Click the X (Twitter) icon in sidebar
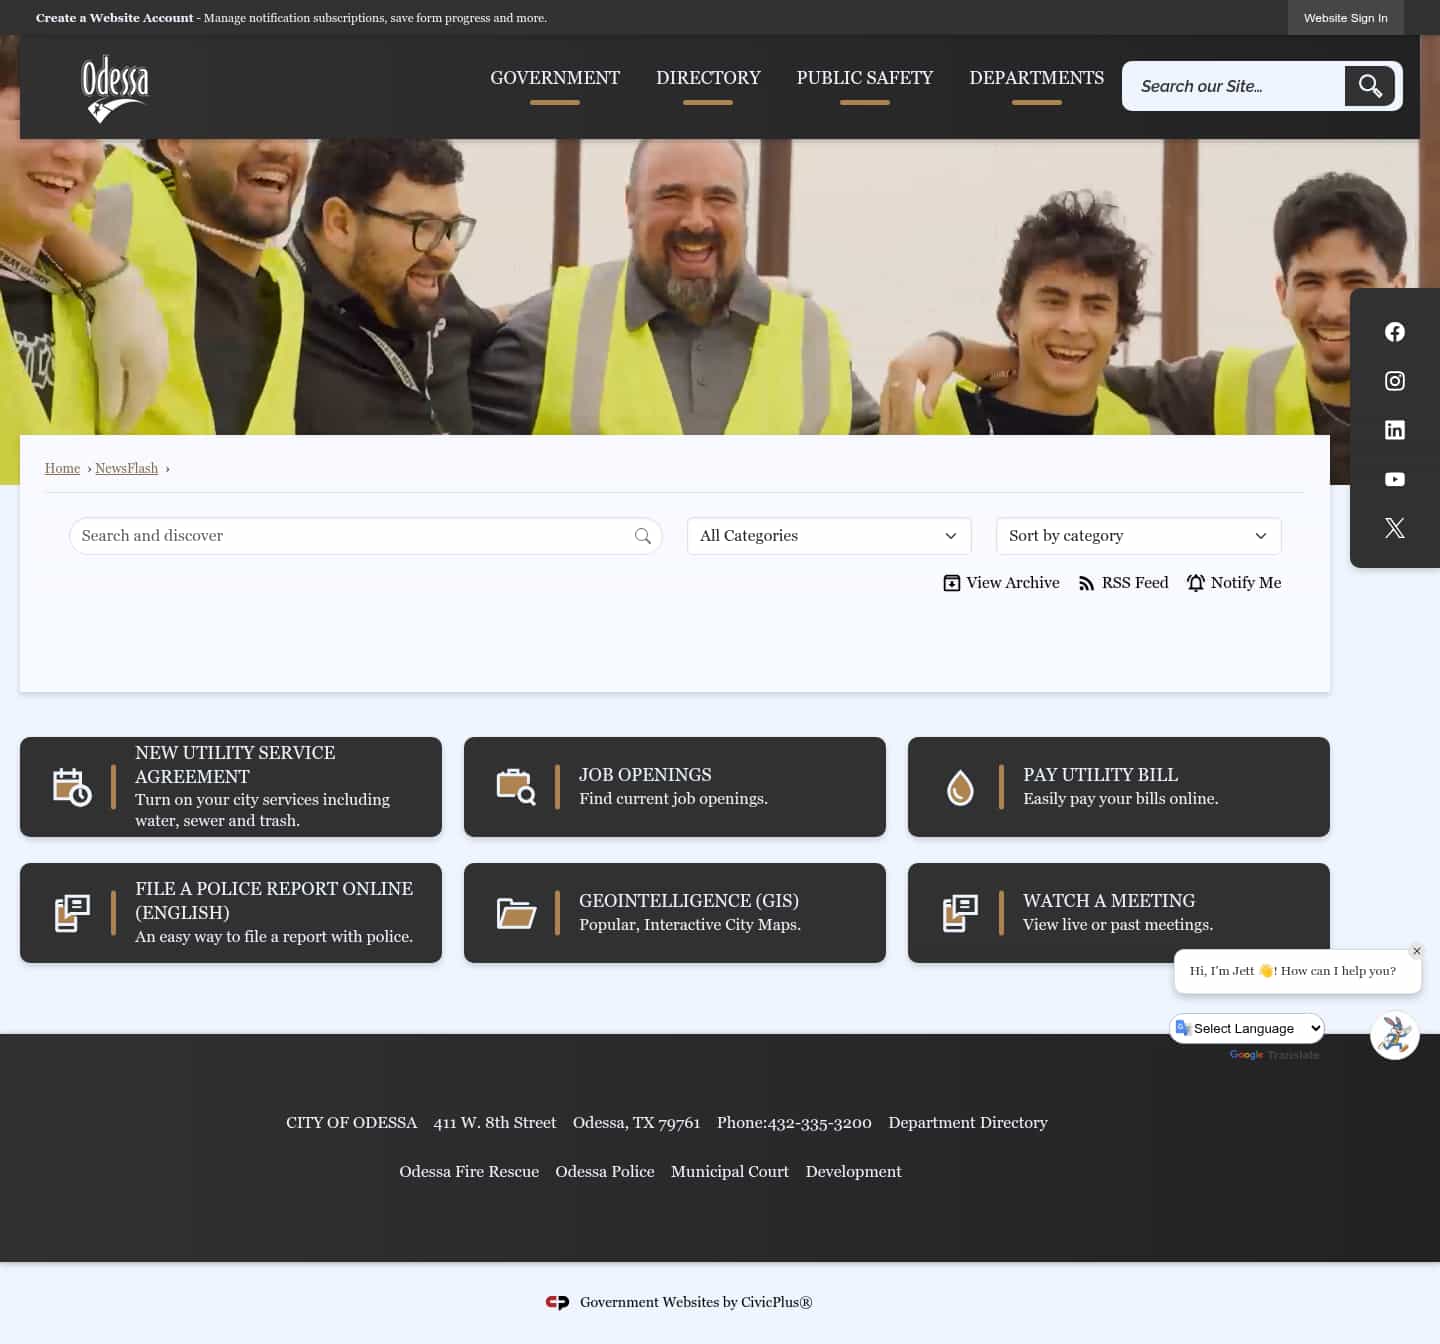Image resolution: width=1440 pixels, height=1344 pixels. 1394,528
